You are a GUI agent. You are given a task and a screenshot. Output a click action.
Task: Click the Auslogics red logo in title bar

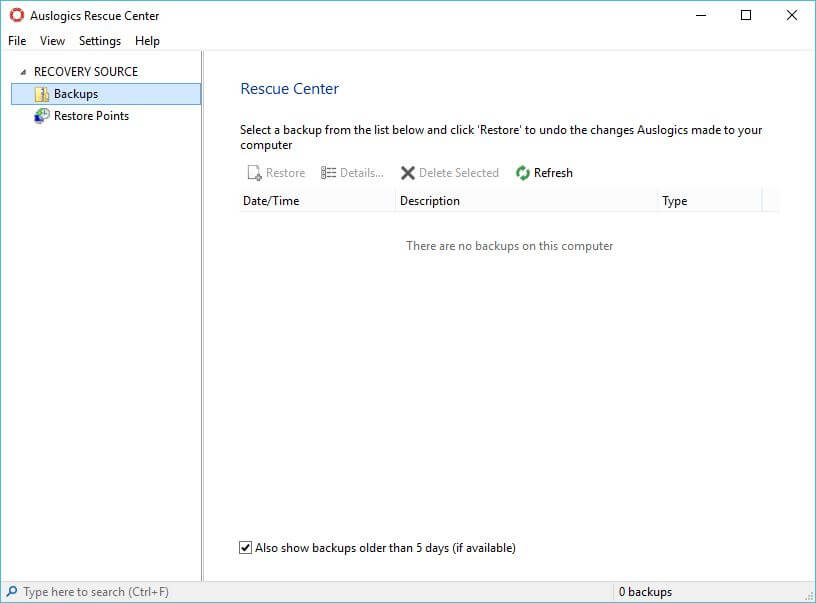click(x=16, y=16)
